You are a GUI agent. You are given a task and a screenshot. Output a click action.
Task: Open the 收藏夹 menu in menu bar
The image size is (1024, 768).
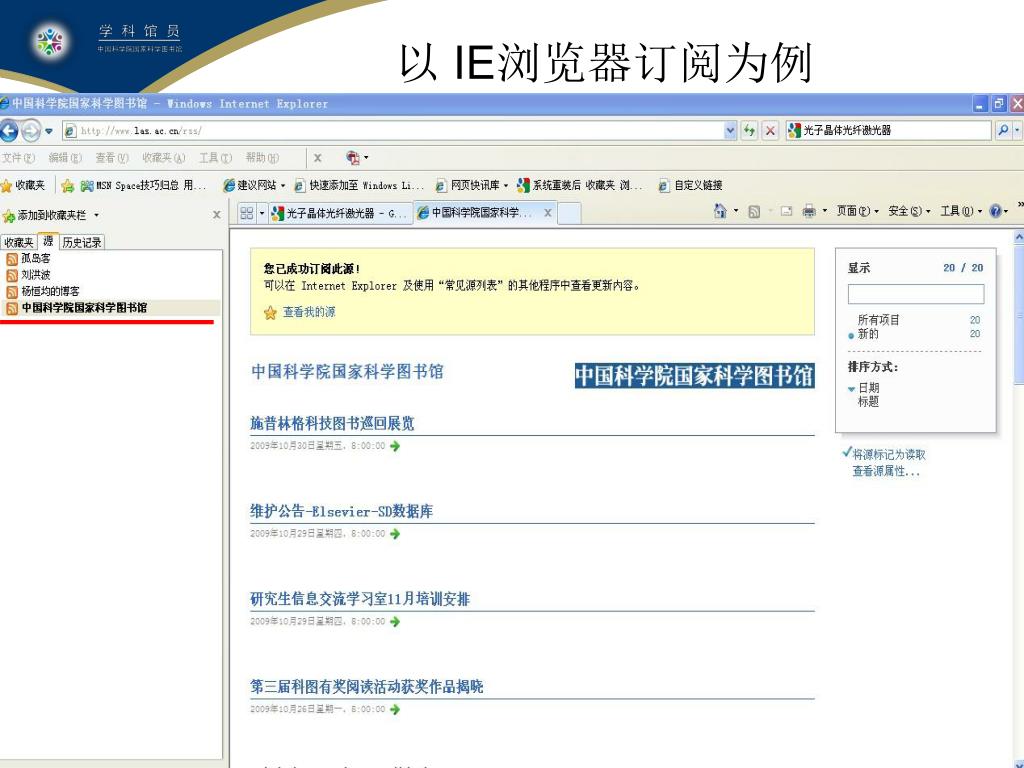point(163,158)
